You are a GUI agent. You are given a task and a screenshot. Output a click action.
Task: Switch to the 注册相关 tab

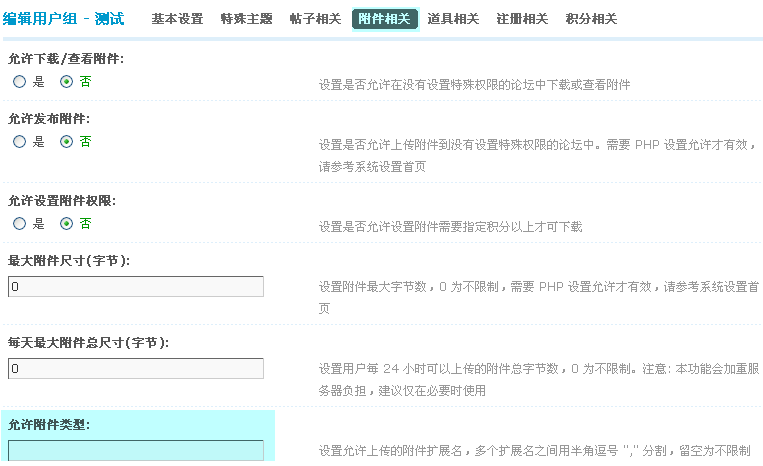coord(522,19)
